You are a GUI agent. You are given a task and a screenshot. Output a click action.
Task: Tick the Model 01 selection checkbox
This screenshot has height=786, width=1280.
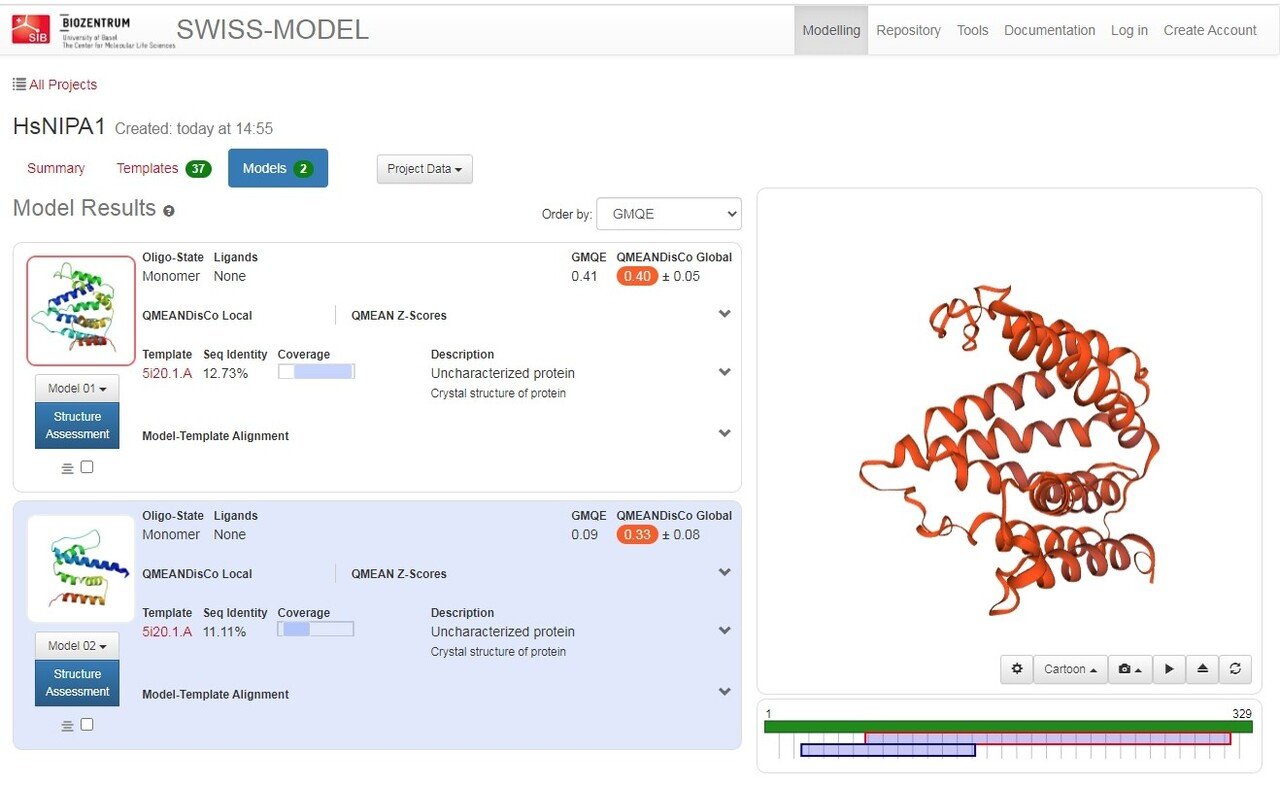87,467
